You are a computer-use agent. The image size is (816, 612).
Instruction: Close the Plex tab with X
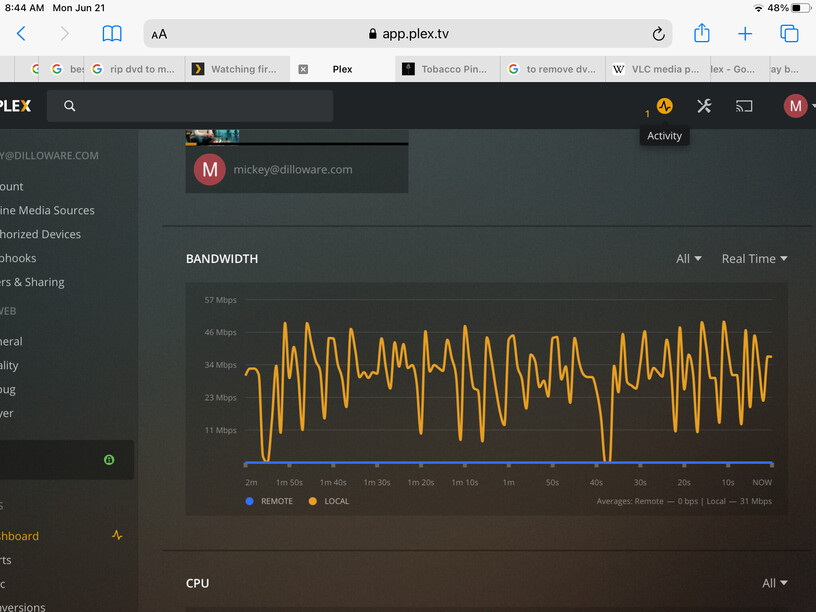click(x=303, y=69)
